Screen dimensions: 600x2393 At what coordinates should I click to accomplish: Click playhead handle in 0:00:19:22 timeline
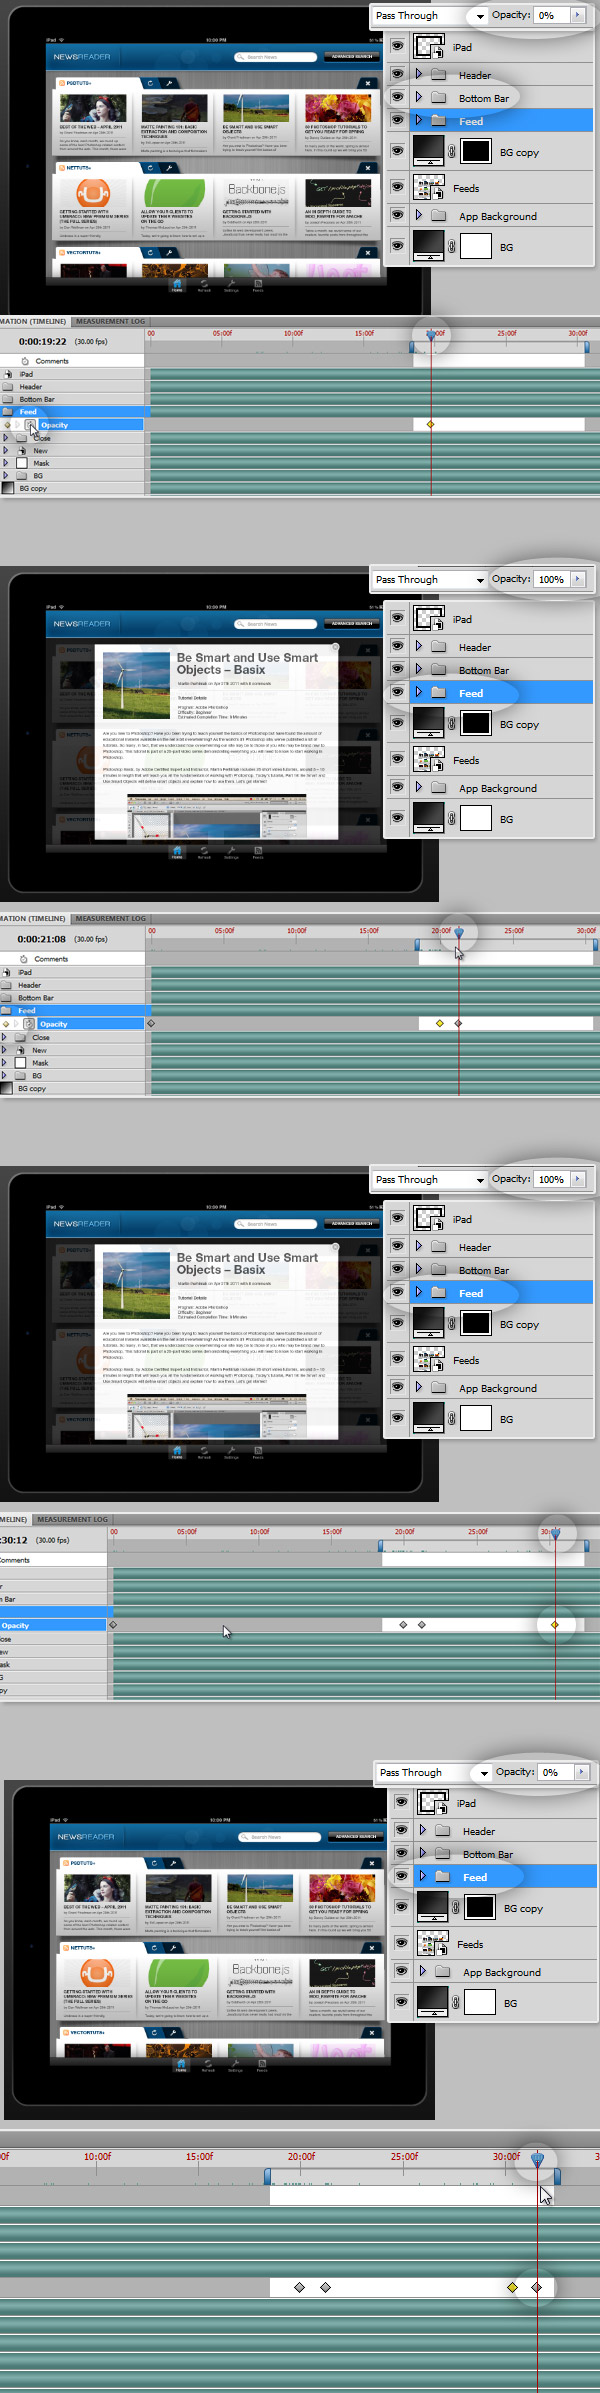coord(431,336)
